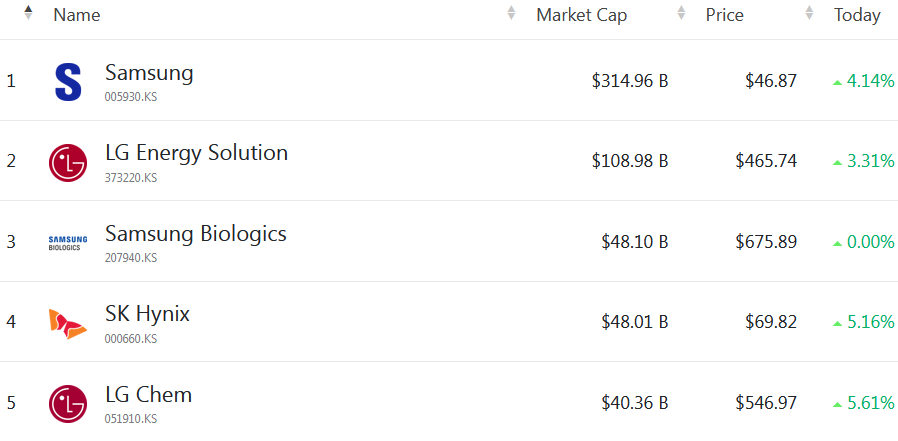Click the LG Energy Solution logo
The width and height of the screenshot is (898, 441).
pos(68,162)
